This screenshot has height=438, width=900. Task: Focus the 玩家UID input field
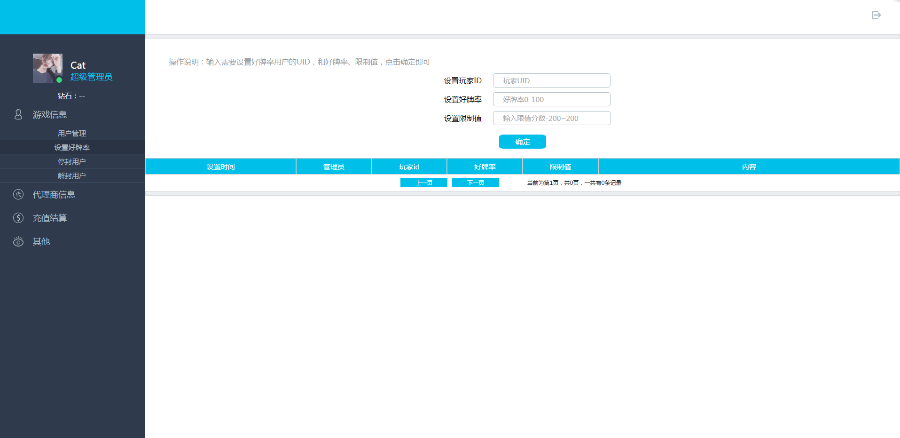coord(551,80)
